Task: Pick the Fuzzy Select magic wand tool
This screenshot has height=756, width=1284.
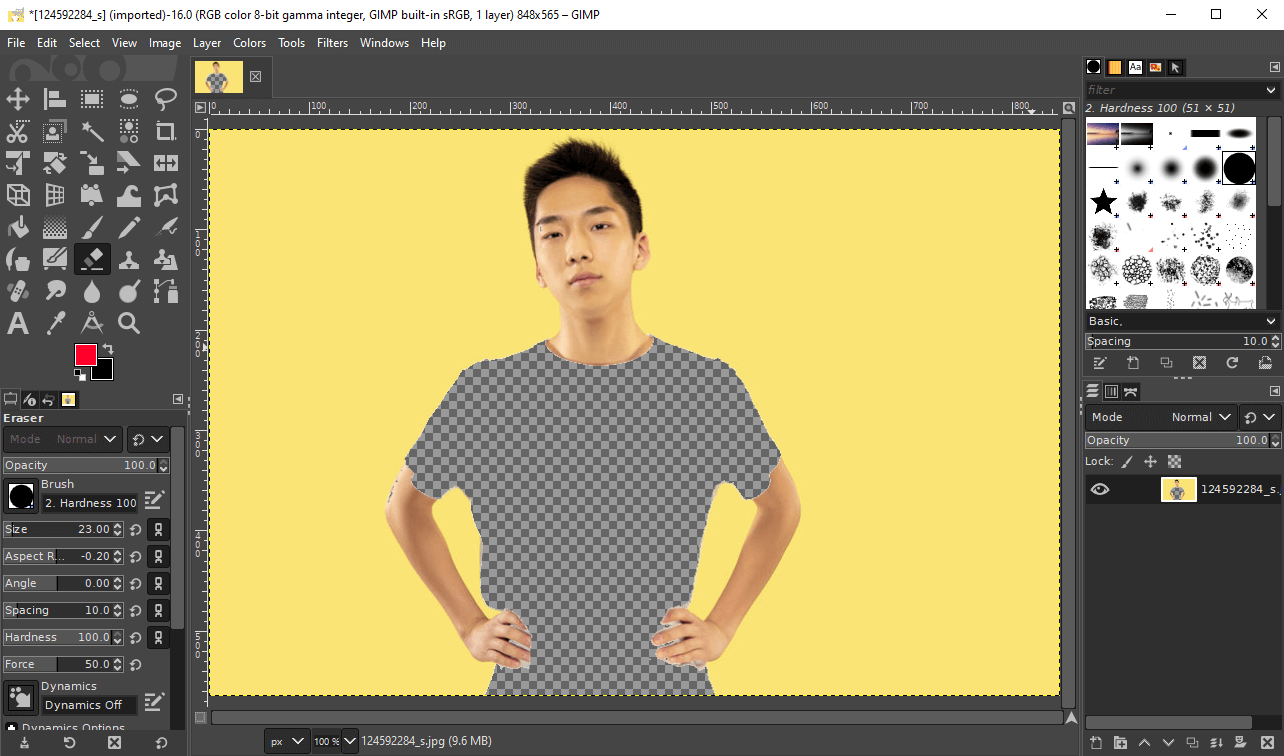Action: tap(92, 131)
